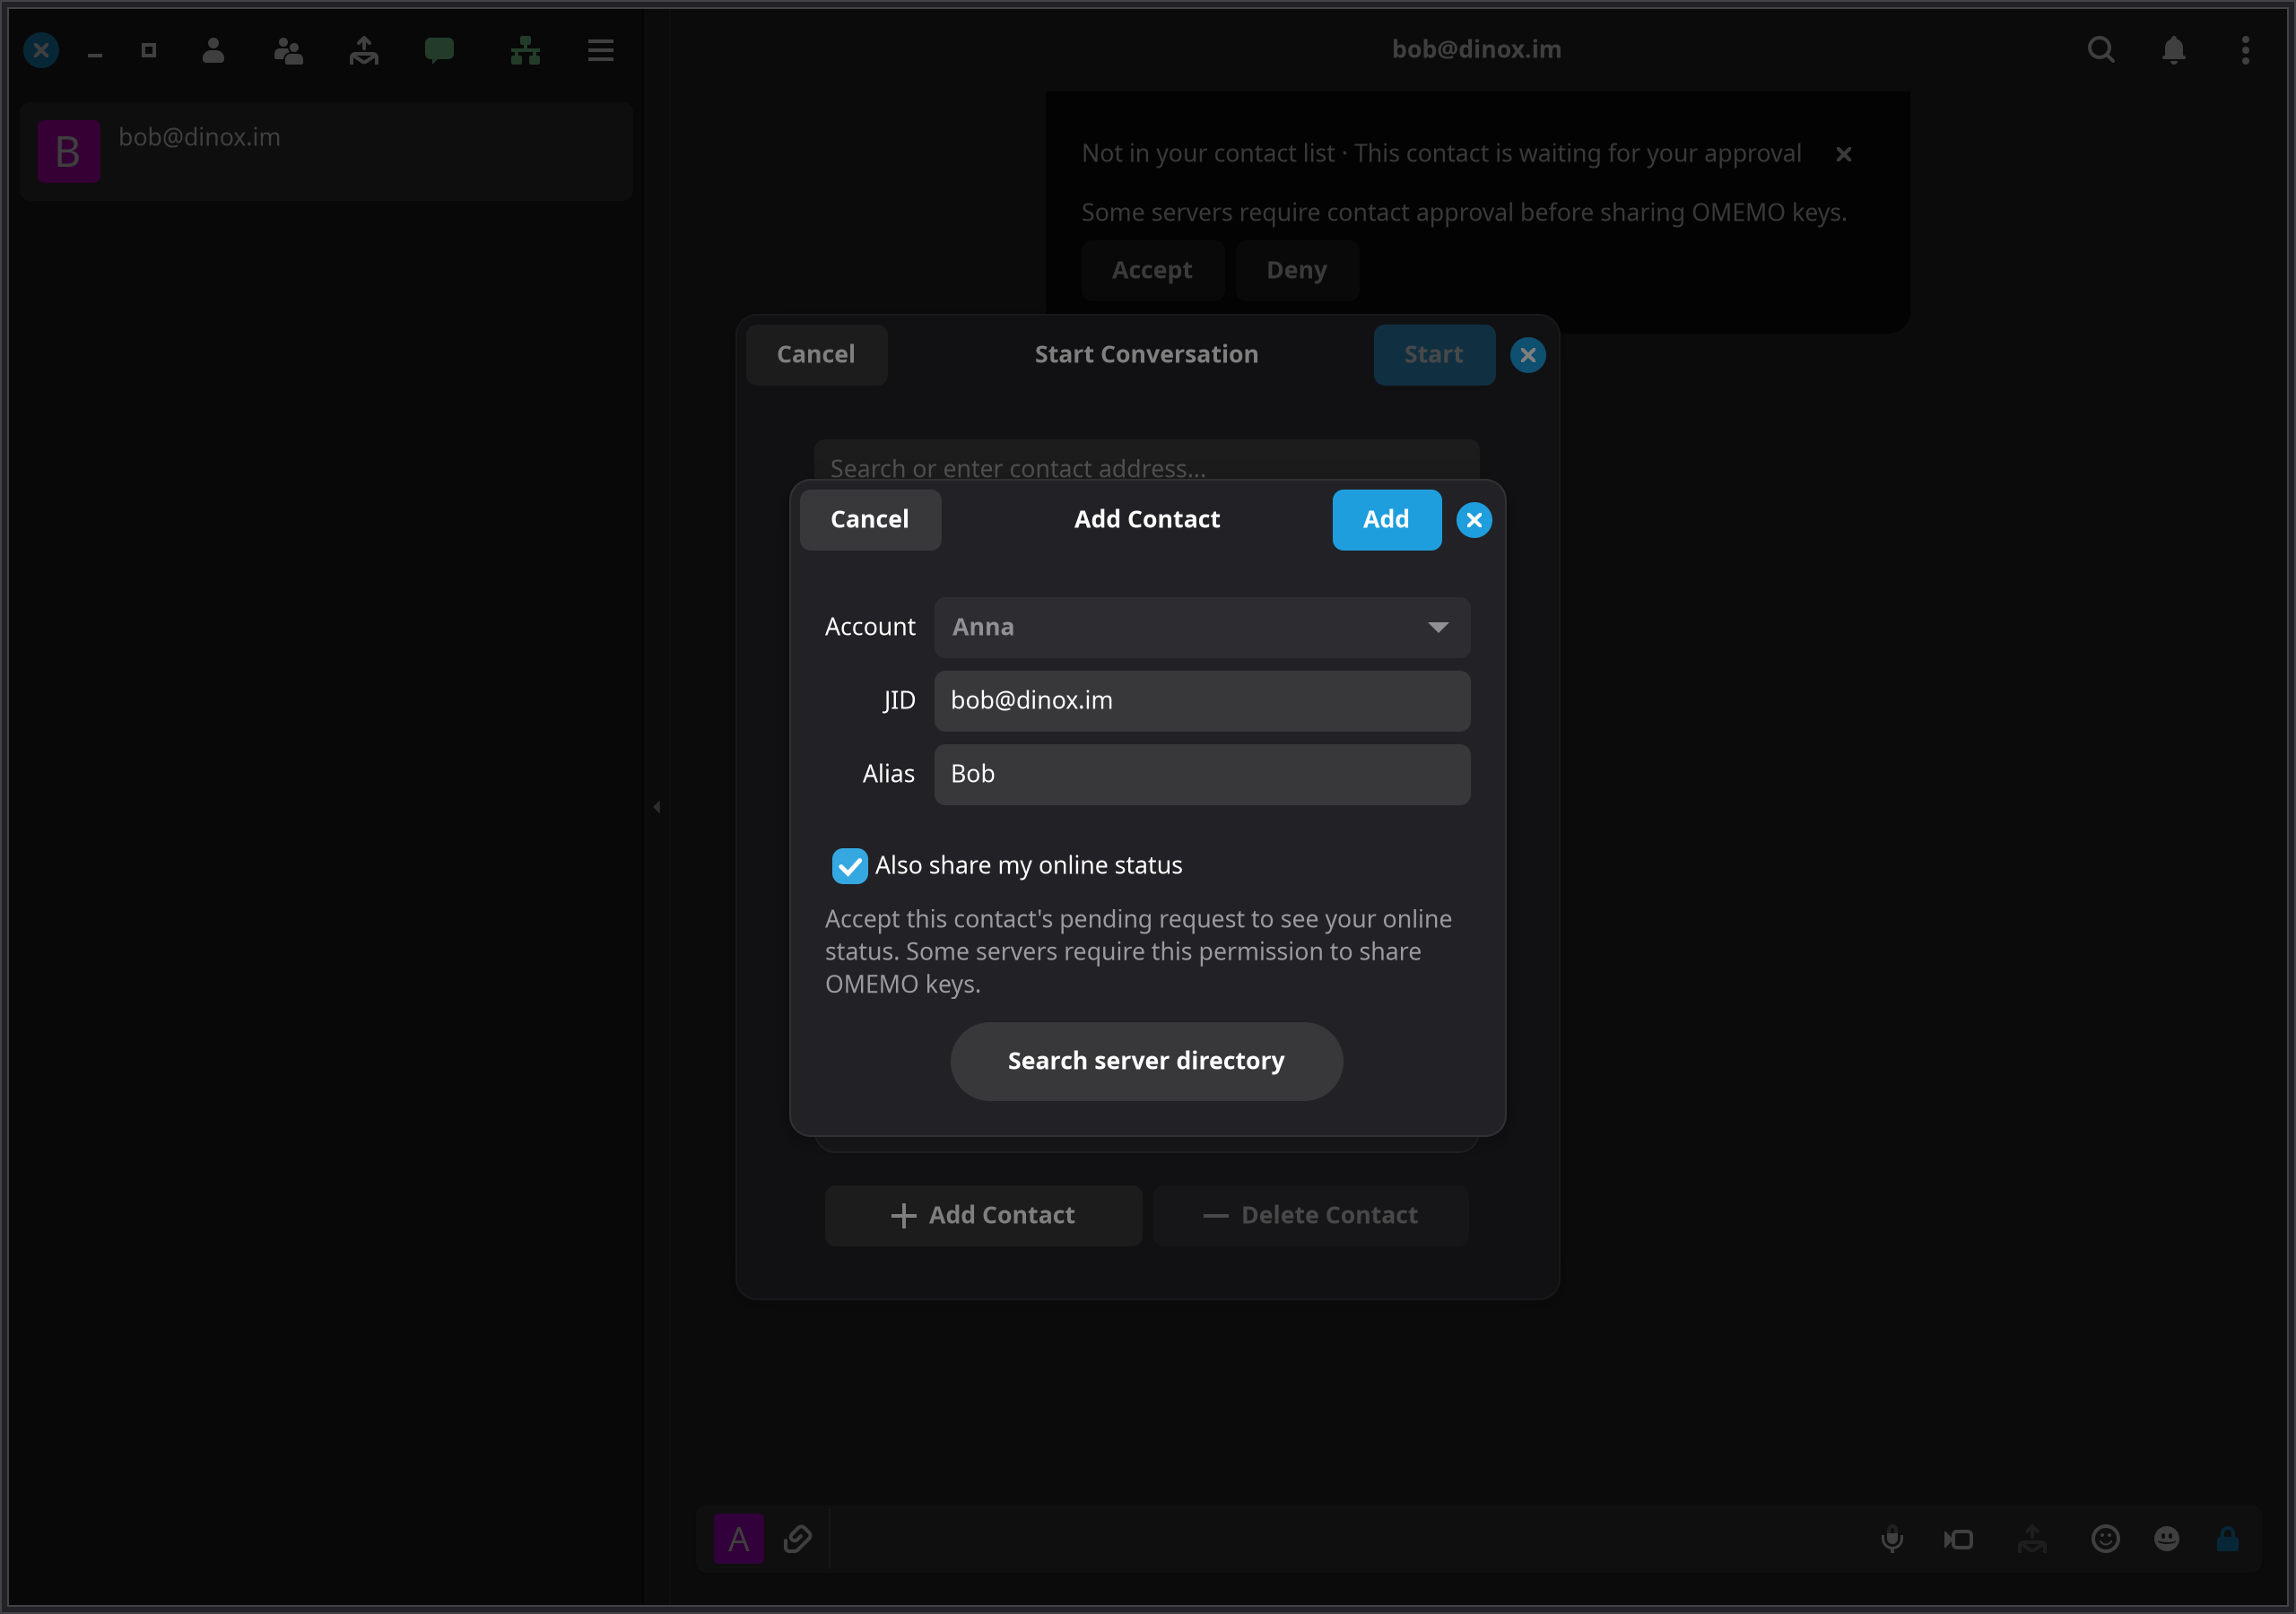Click the microphone voice message icon
This screenshot has width=2296, height=1614.
1892,1538
